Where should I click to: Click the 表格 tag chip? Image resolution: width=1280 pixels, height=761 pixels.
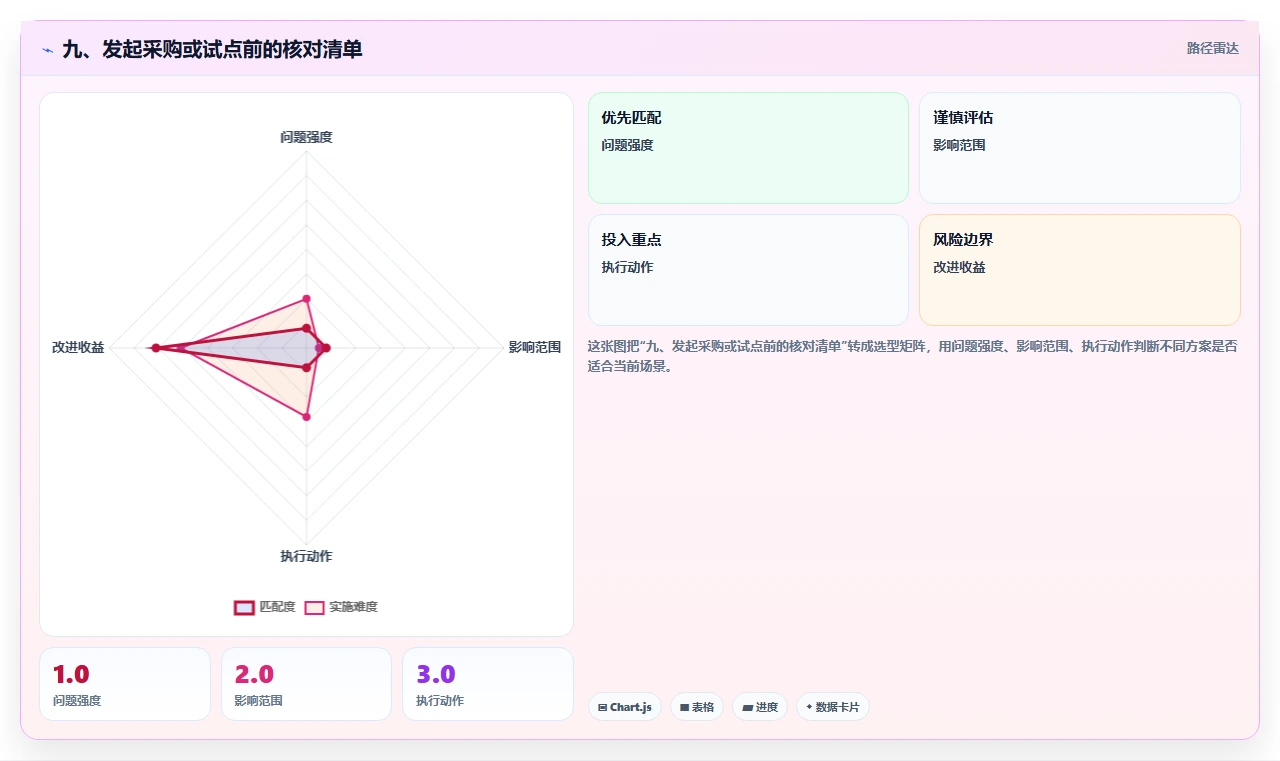point(697,707)
